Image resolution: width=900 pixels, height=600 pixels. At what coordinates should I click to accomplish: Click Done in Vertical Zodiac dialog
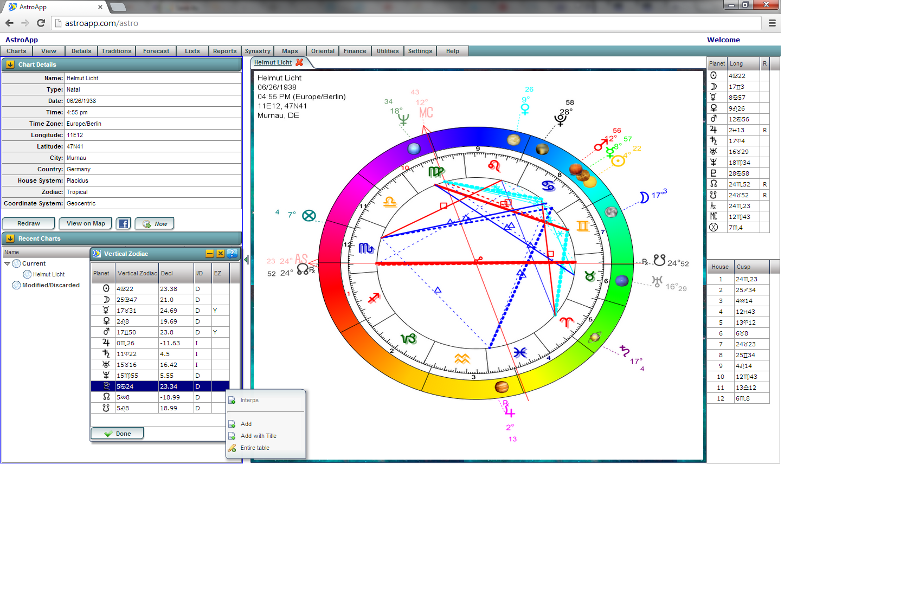[x=118, y=433]
